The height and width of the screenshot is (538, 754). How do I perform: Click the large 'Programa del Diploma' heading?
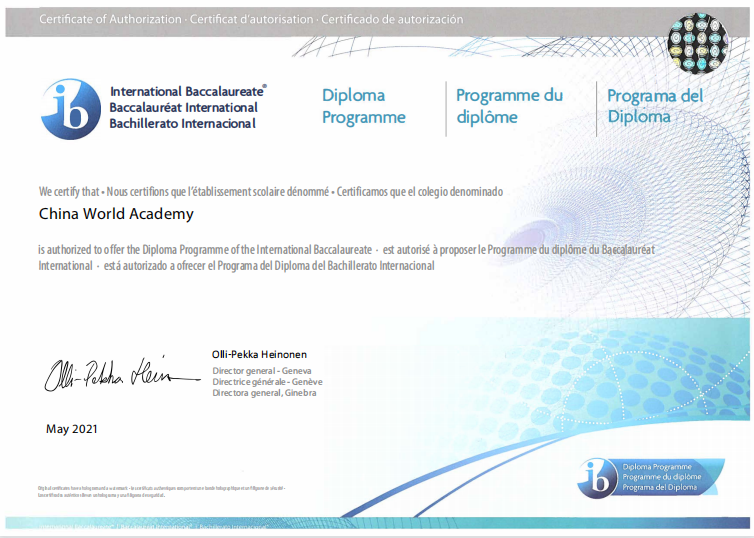(x=655, y=106)
